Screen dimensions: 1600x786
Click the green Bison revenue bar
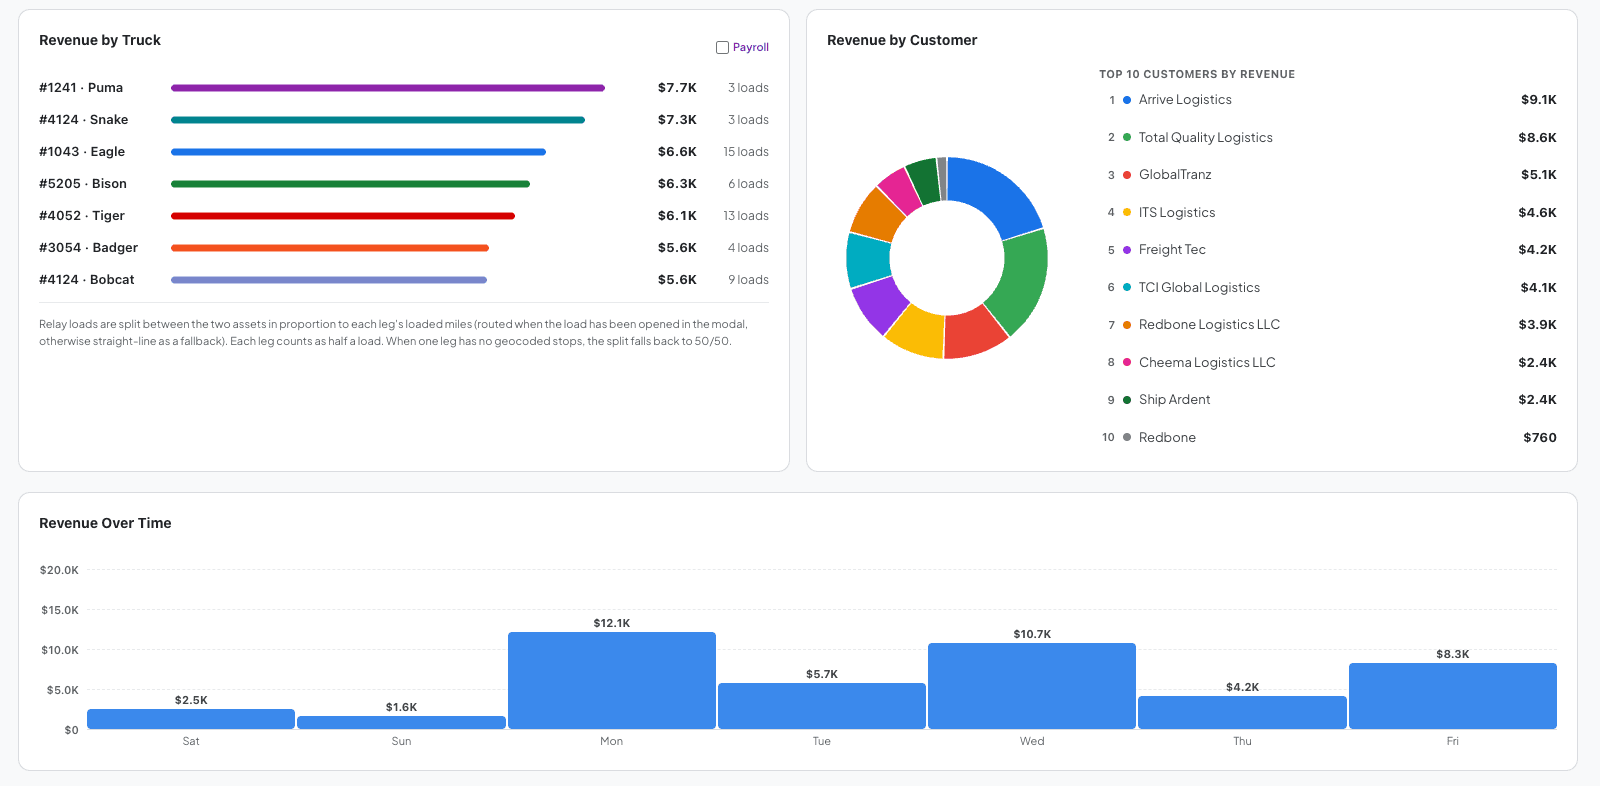(x=350, y=184)
